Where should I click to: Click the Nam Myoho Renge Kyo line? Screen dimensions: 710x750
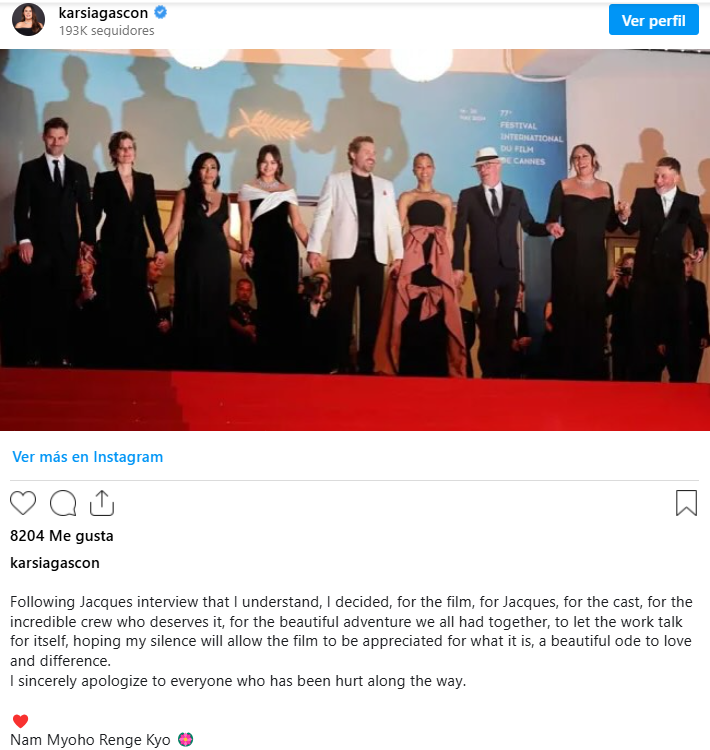(90, 739)
